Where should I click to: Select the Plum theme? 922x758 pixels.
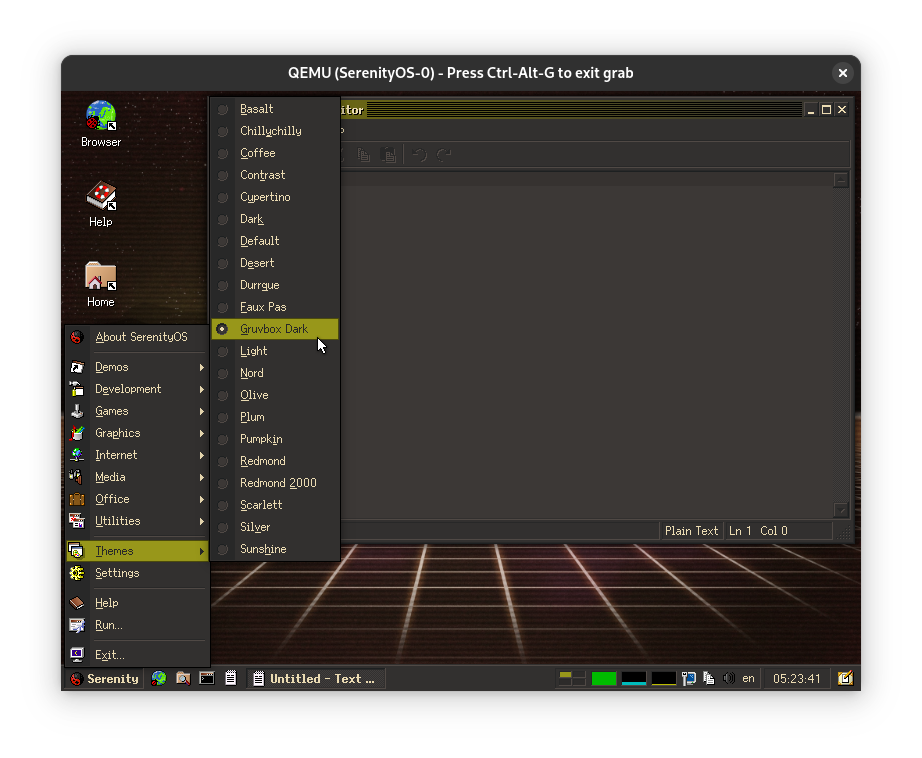coord(275,417)
